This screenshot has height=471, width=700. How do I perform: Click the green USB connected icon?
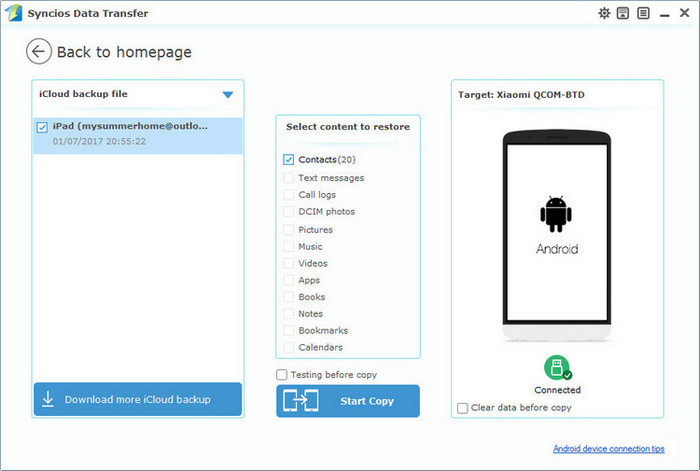[x=557, y=367]
